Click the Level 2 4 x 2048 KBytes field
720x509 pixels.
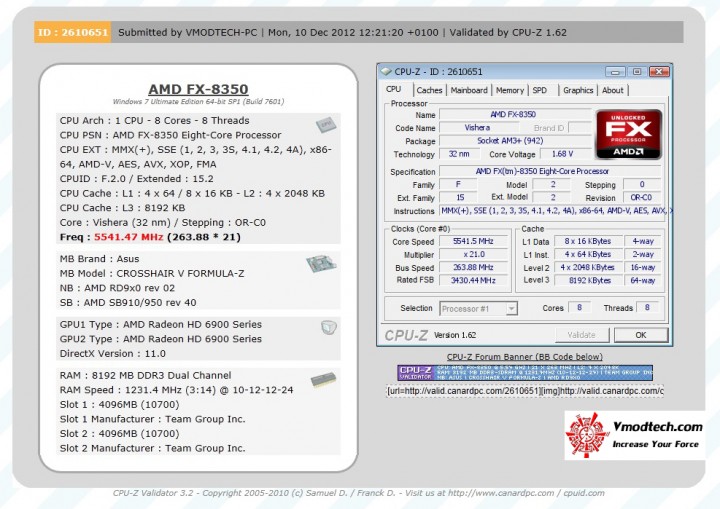point(588,267)
